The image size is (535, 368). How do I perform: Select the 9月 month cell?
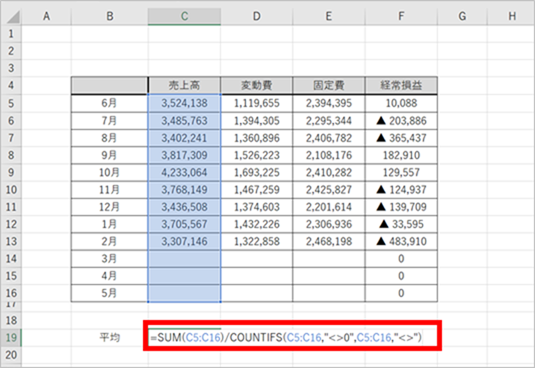(x=110, y=155)
